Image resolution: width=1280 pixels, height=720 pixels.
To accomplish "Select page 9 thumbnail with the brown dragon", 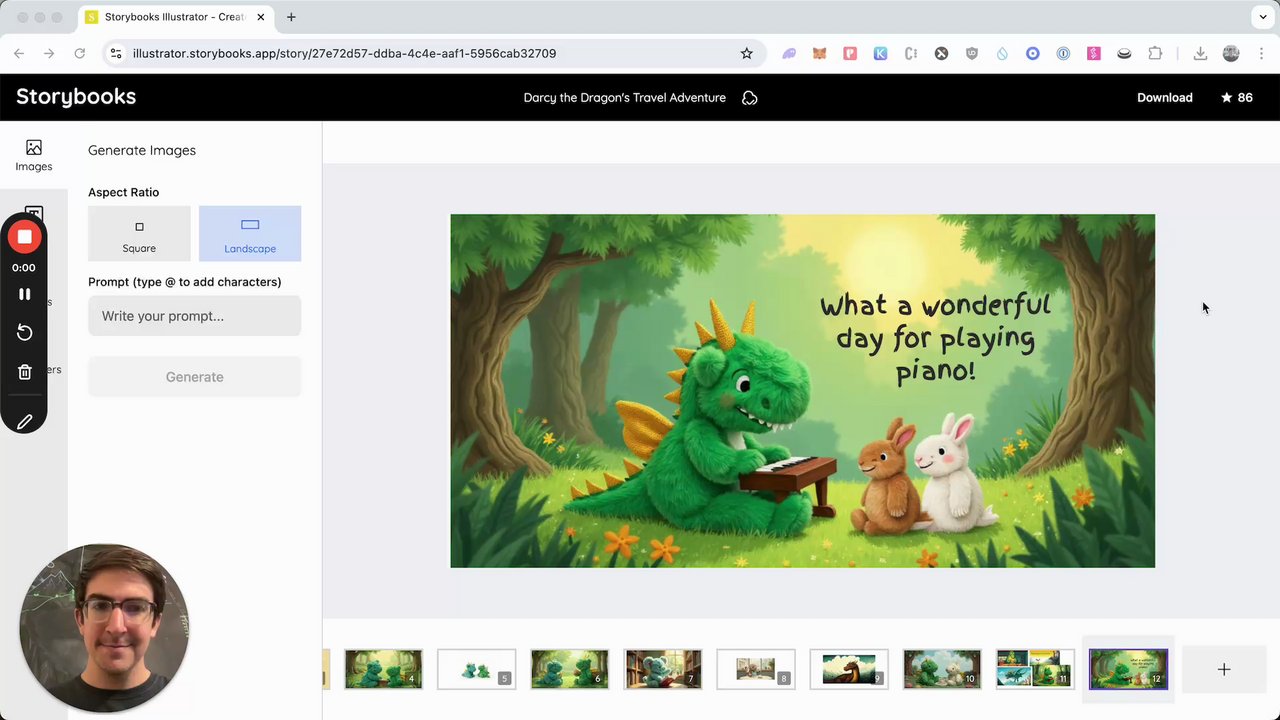I will click(x=849, y=669).
